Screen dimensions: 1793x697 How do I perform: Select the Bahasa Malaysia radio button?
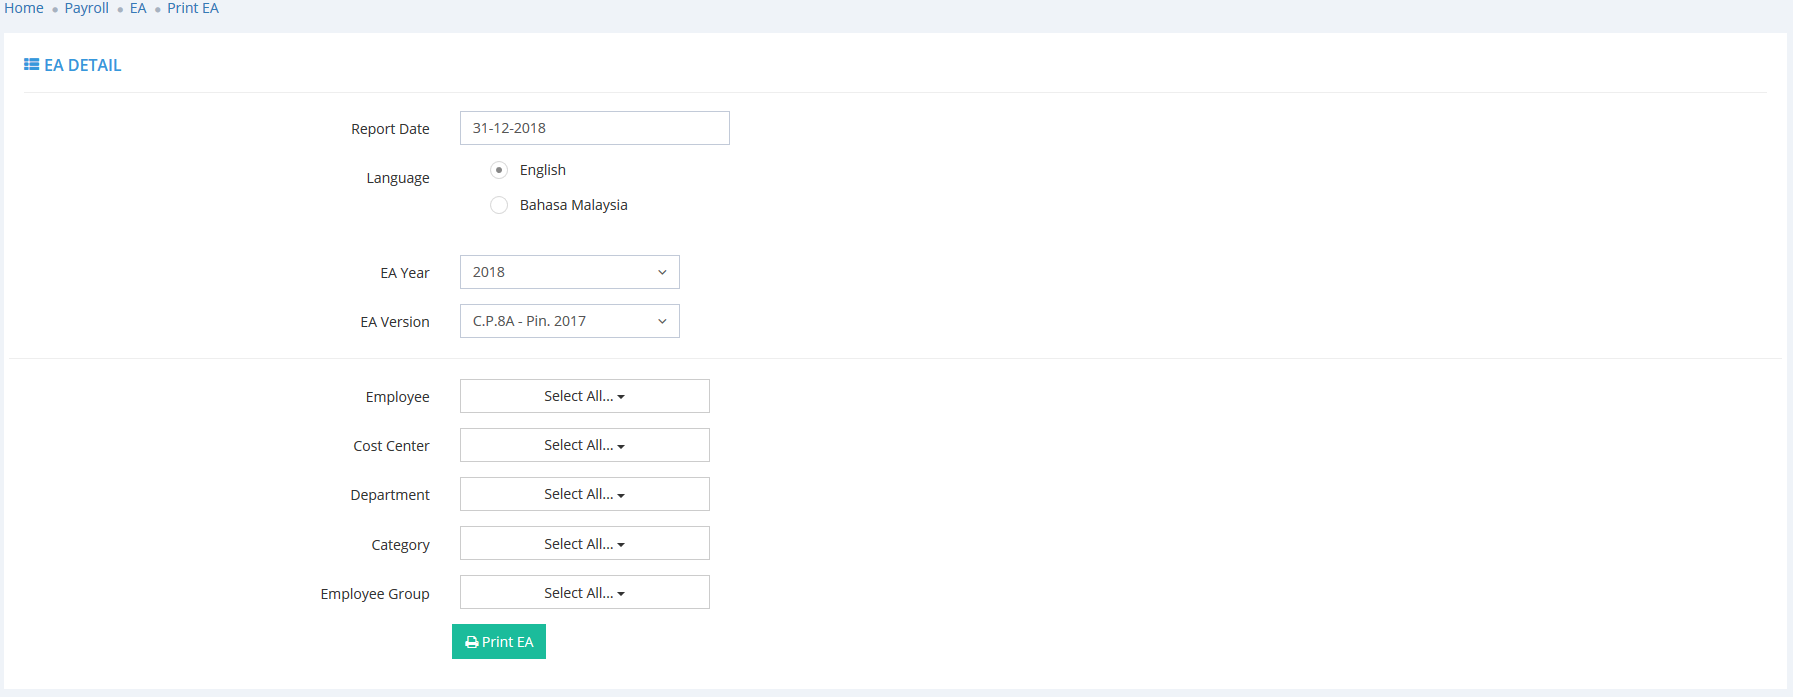(499, 205)
